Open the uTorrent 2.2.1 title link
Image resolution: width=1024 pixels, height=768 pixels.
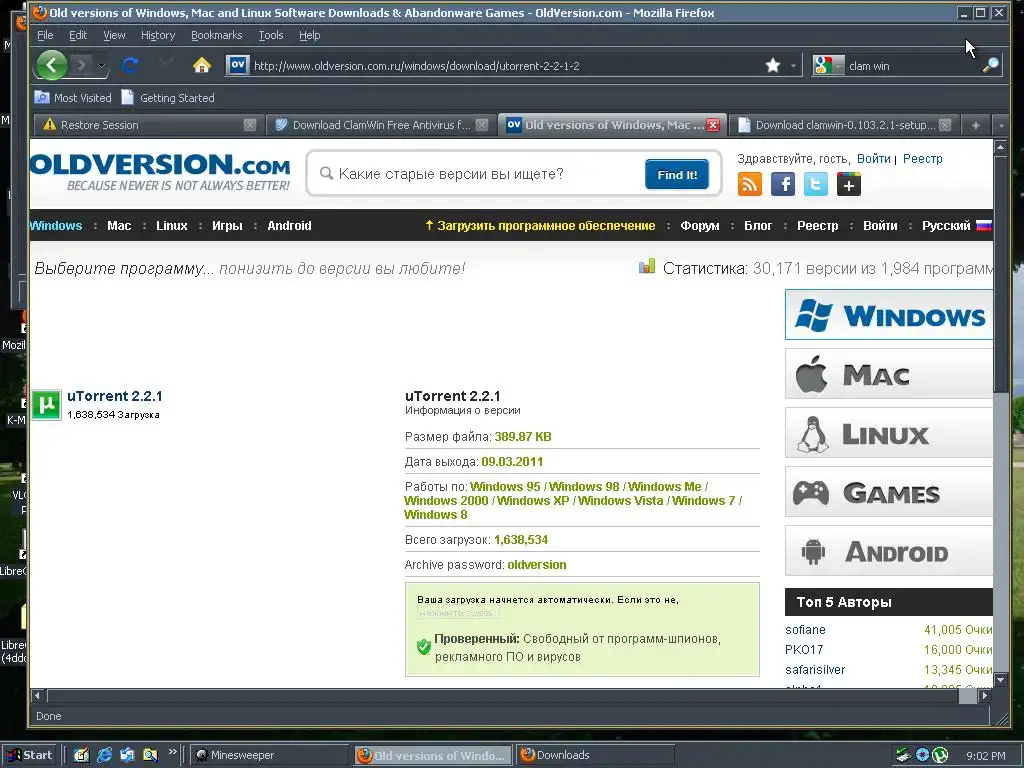(115, 396)
